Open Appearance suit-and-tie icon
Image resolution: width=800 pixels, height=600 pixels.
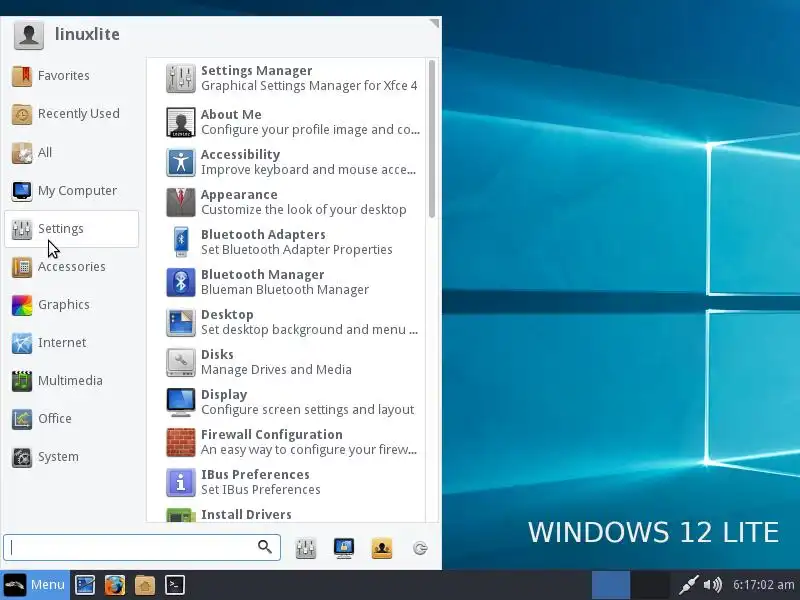click(181, 202)
